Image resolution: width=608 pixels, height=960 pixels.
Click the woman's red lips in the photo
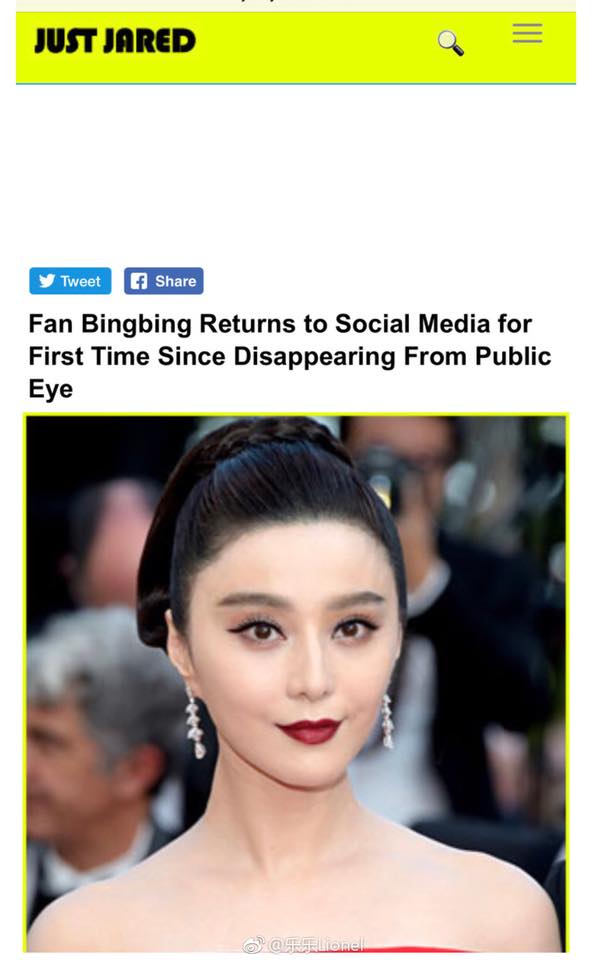309,730
